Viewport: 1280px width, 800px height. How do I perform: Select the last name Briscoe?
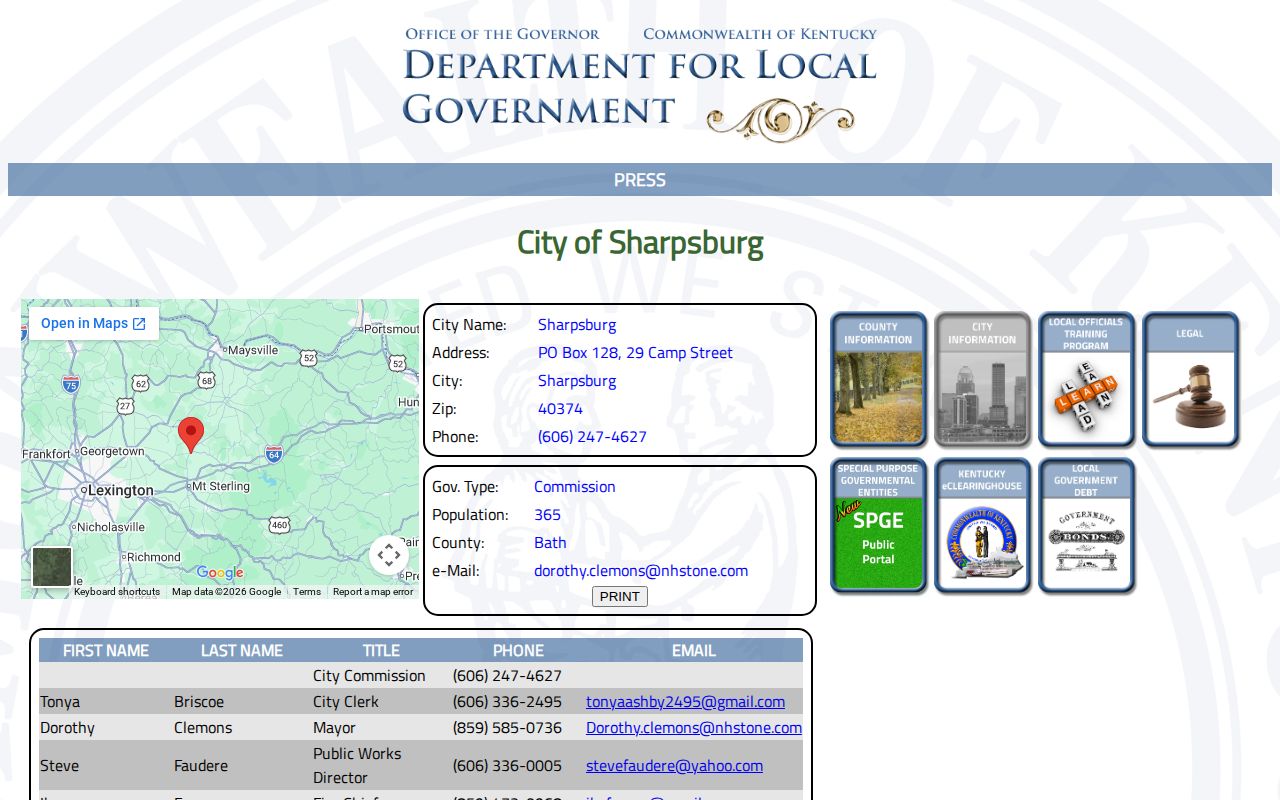click(x=199, y=702)
